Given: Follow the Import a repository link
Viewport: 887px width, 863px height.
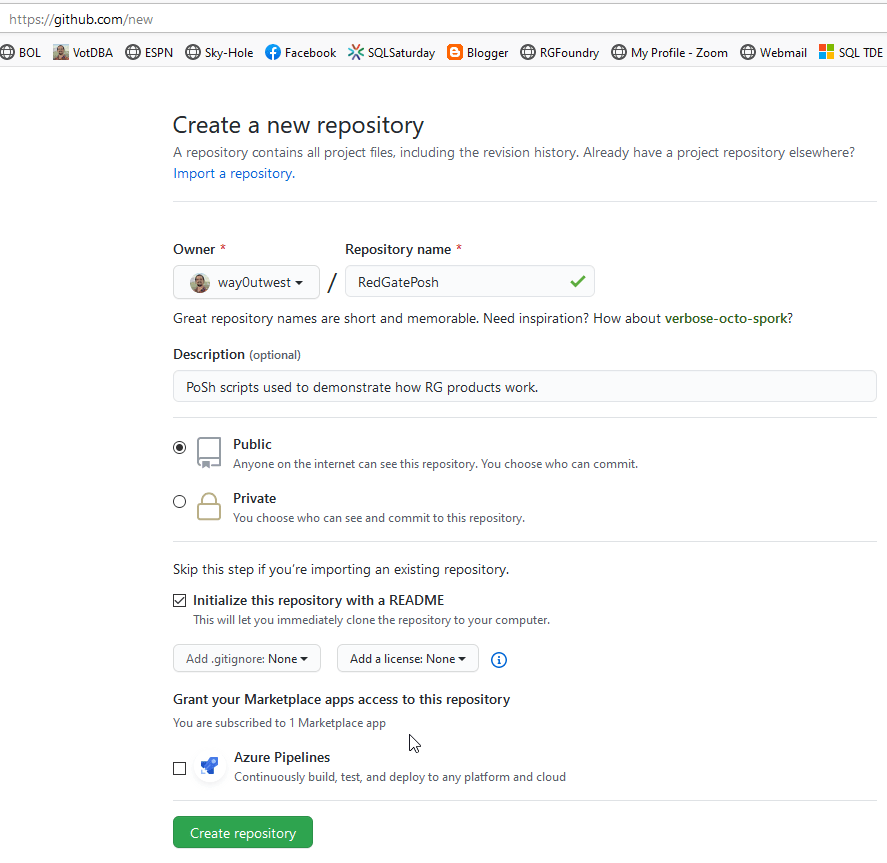Looking at the screenshot, I should [x=234, y=173].
